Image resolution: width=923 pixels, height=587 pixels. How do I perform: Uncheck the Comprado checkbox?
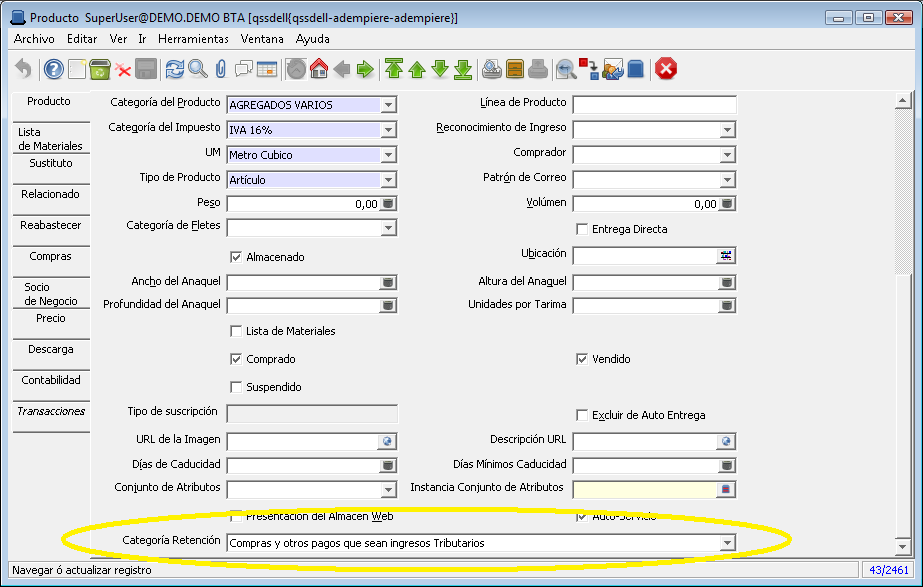[x=236, y=359]
